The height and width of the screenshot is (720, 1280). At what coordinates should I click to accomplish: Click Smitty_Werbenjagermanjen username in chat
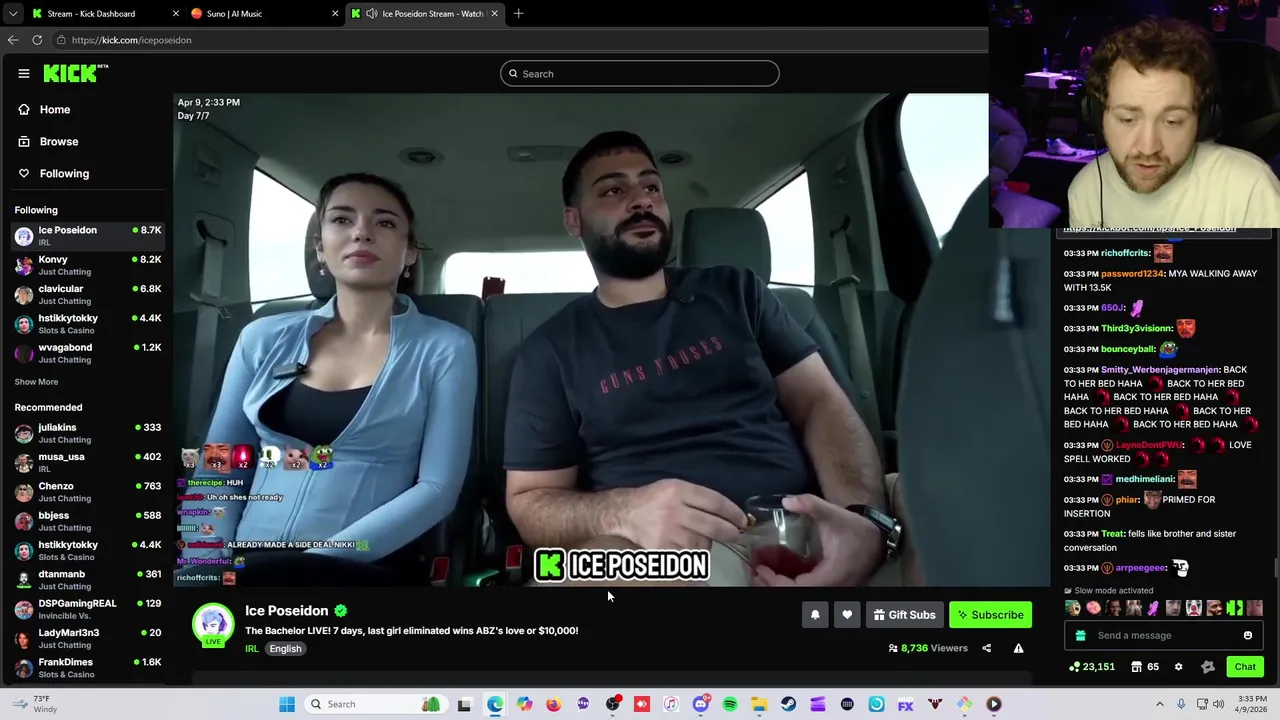pyautogui.click(x=1160, y=370)
